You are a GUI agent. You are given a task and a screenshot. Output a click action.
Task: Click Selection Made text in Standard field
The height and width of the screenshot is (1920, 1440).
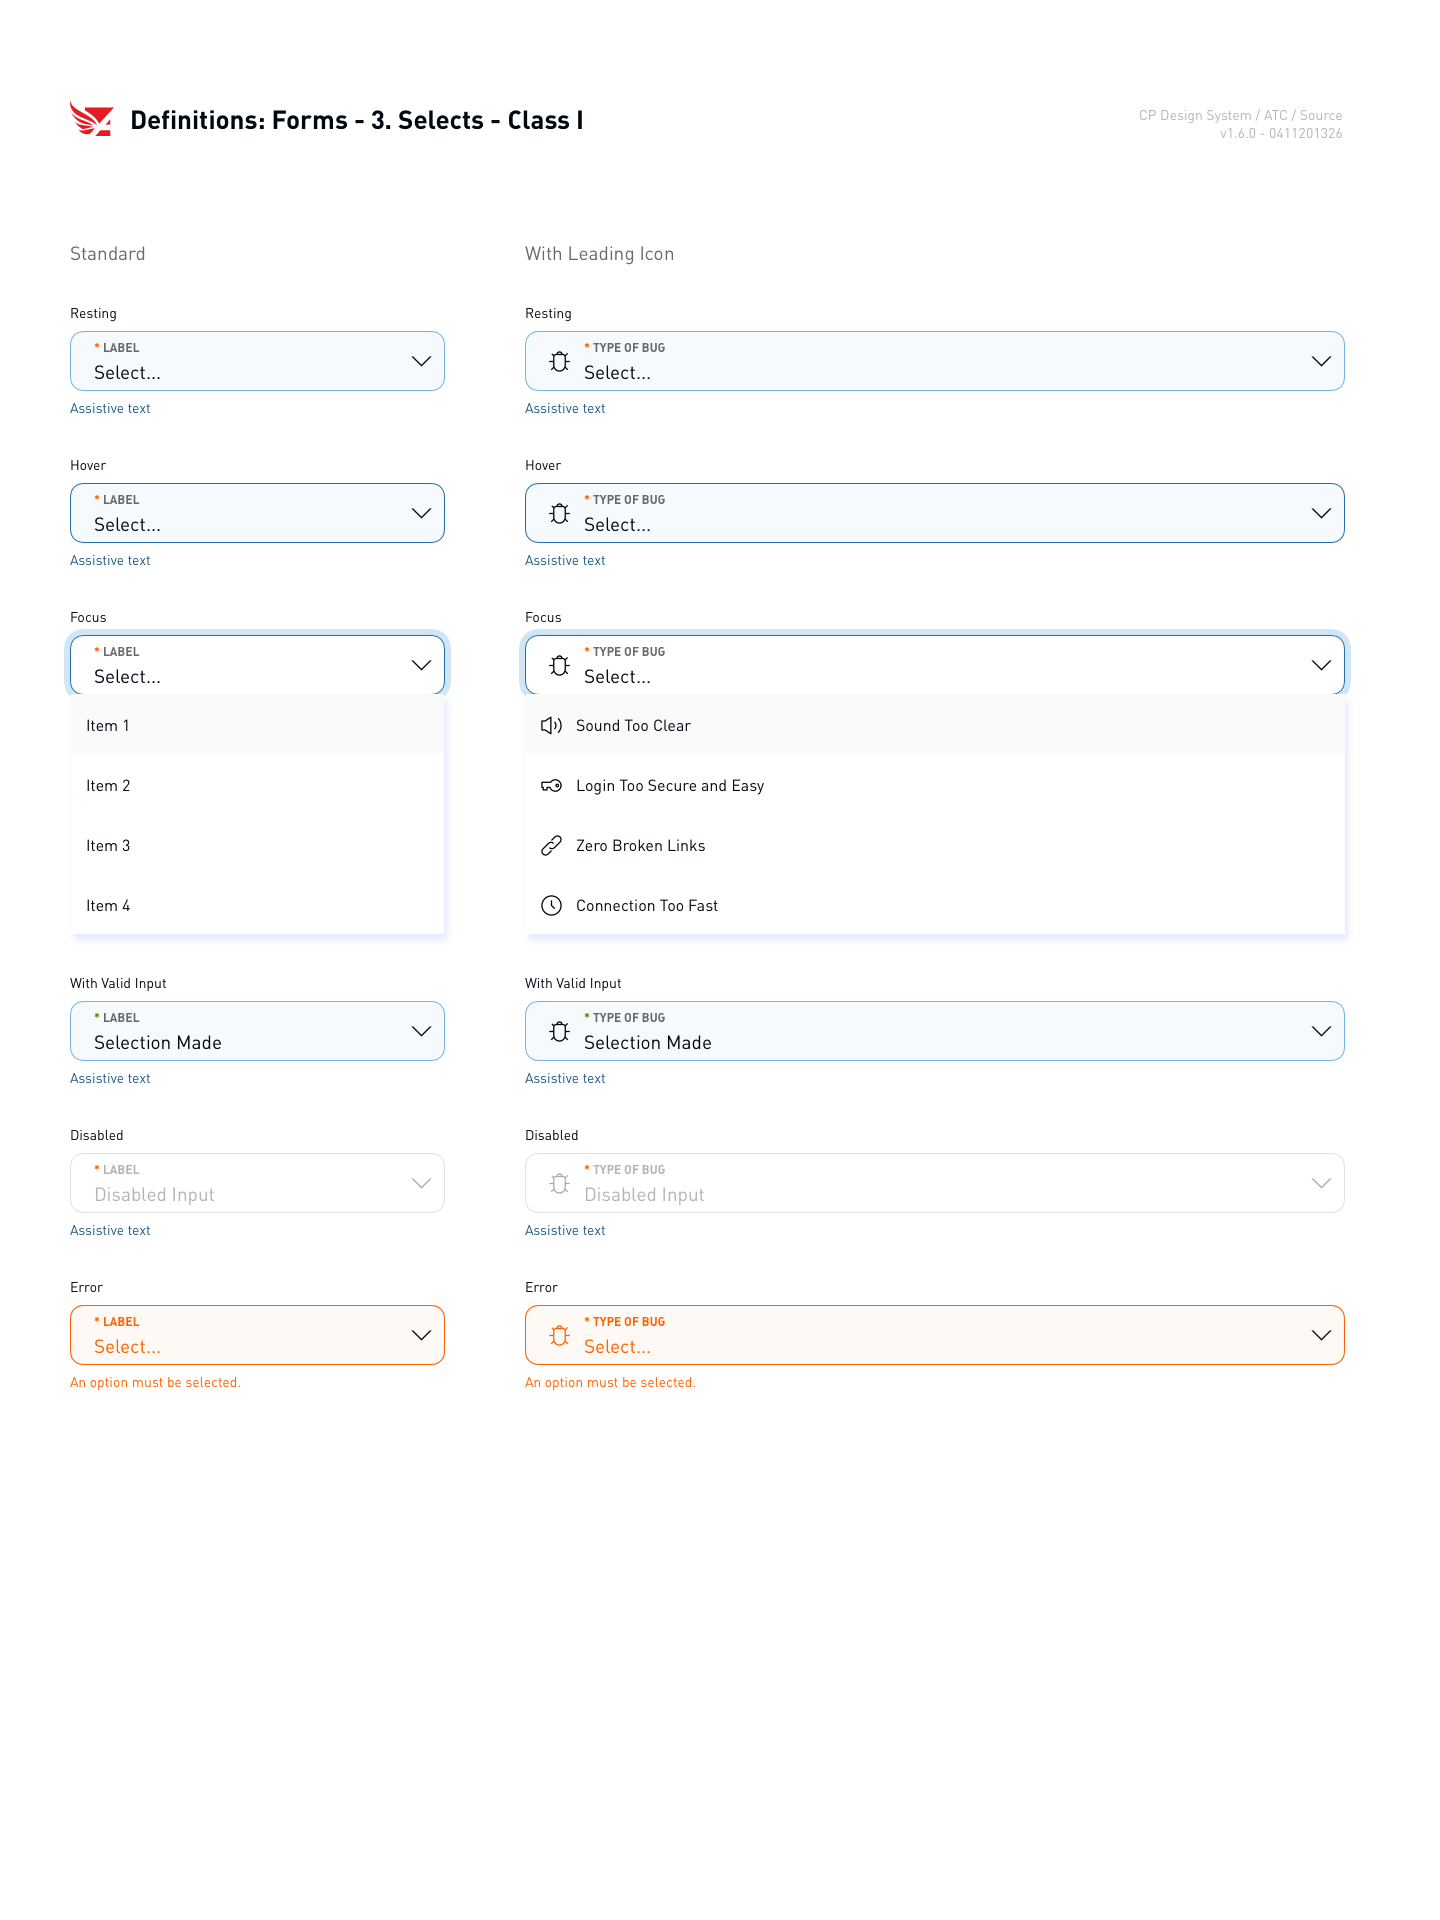point(158,1043)
